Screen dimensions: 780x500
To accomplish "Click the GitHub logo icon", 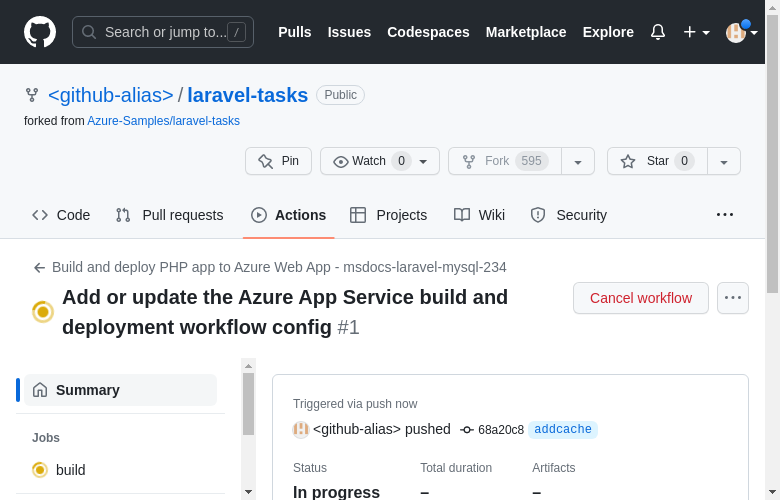I will click(x=40, y=32).
